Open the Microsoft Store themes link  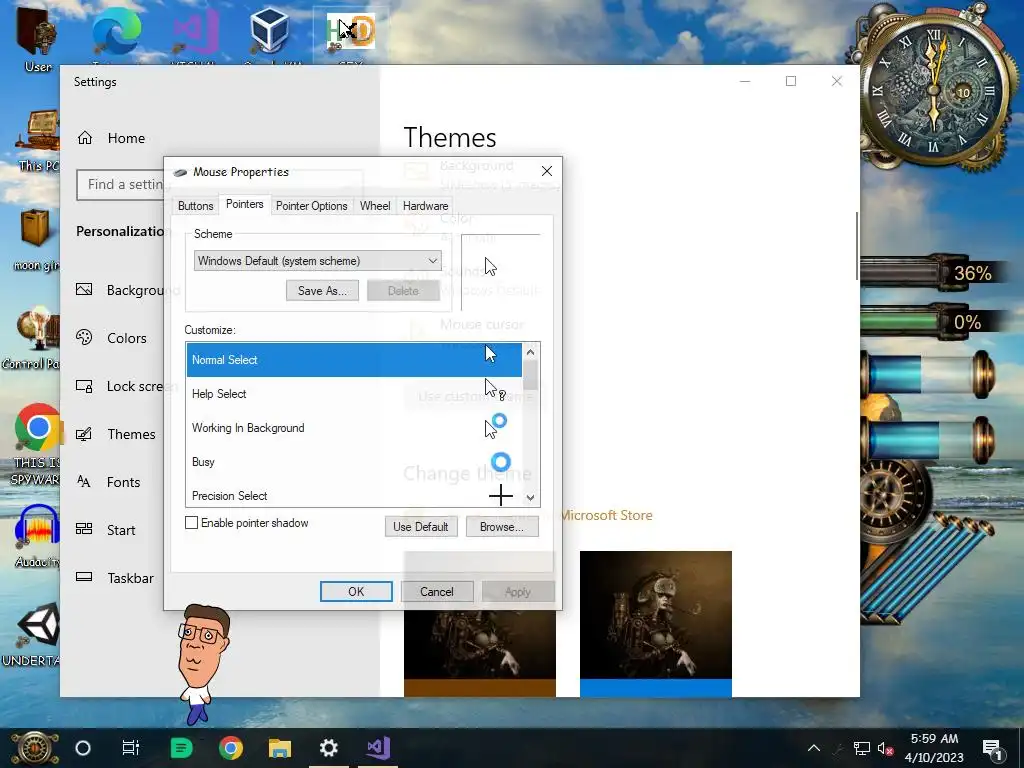[606, 515]
